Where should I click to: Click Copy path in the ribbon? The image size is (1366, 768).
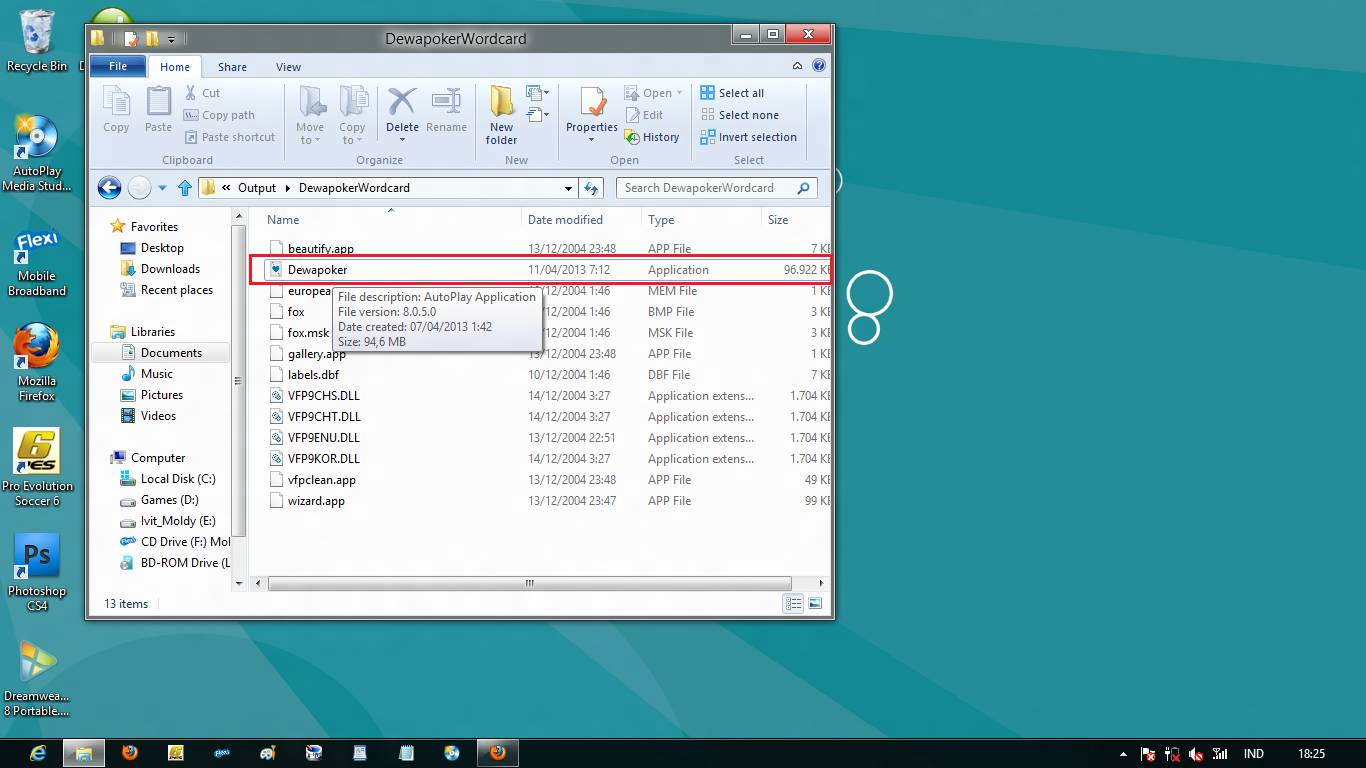(220, 115)
